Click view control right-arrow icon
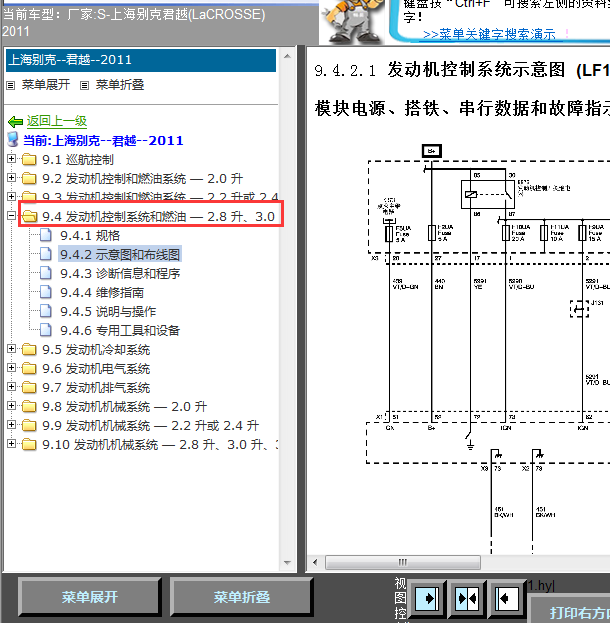The height and width of the screenshot is (623, 610). pyautogui.click(x=427, y=598)
